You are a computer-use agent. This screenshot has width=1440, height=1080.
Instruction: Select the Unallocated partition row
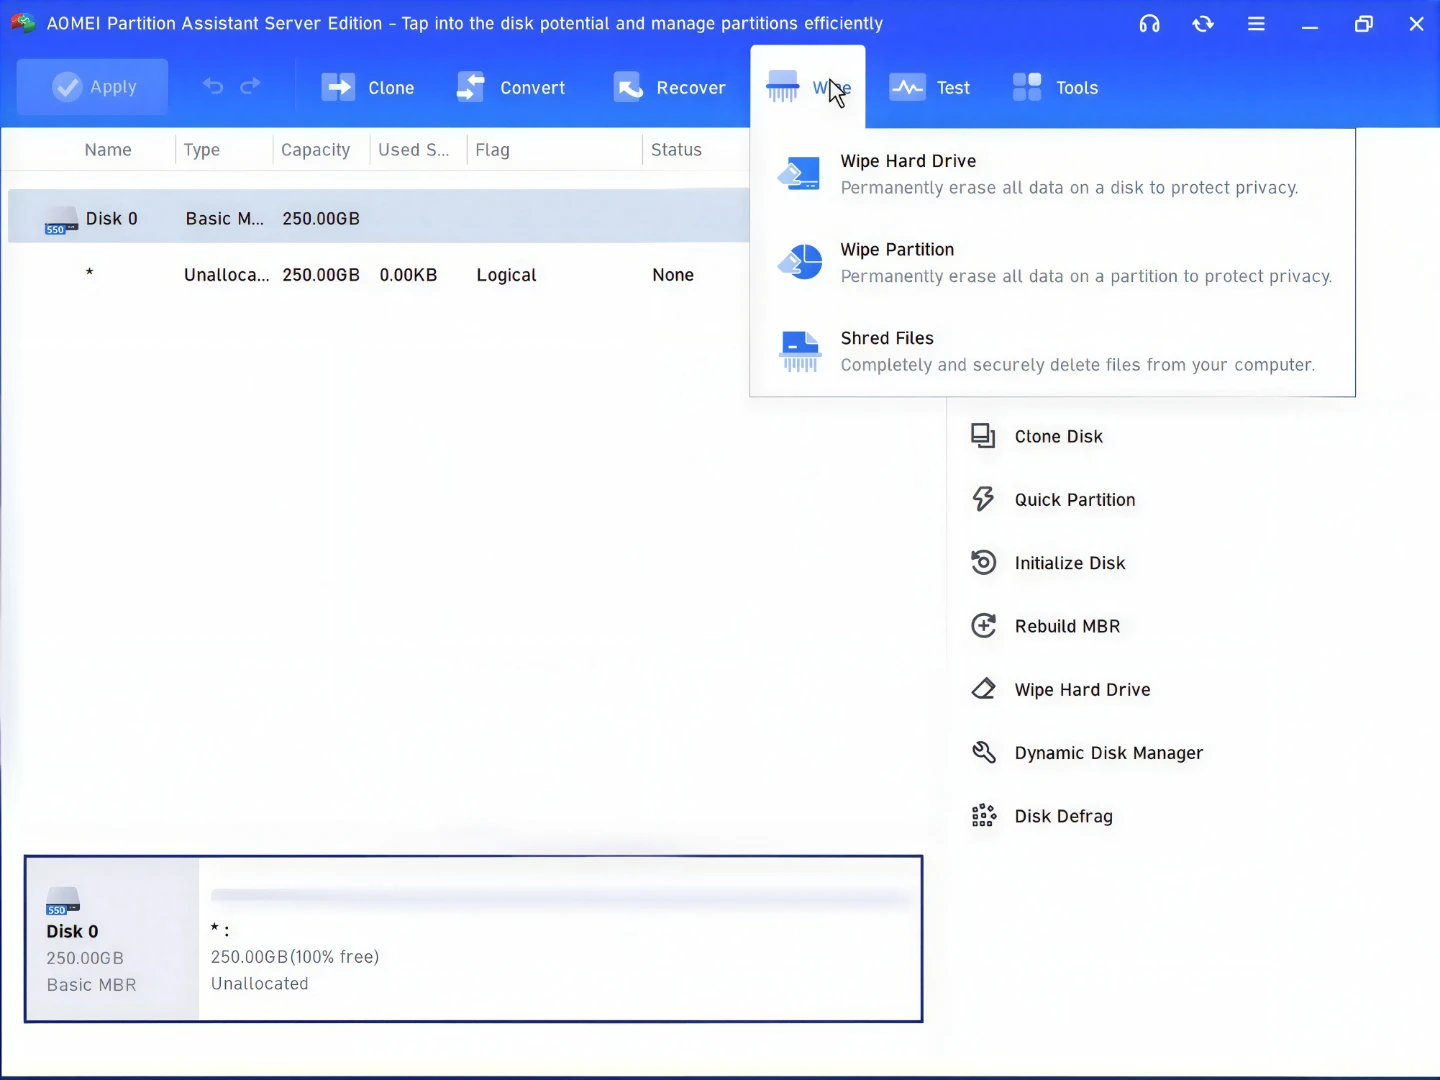point(379,275)
